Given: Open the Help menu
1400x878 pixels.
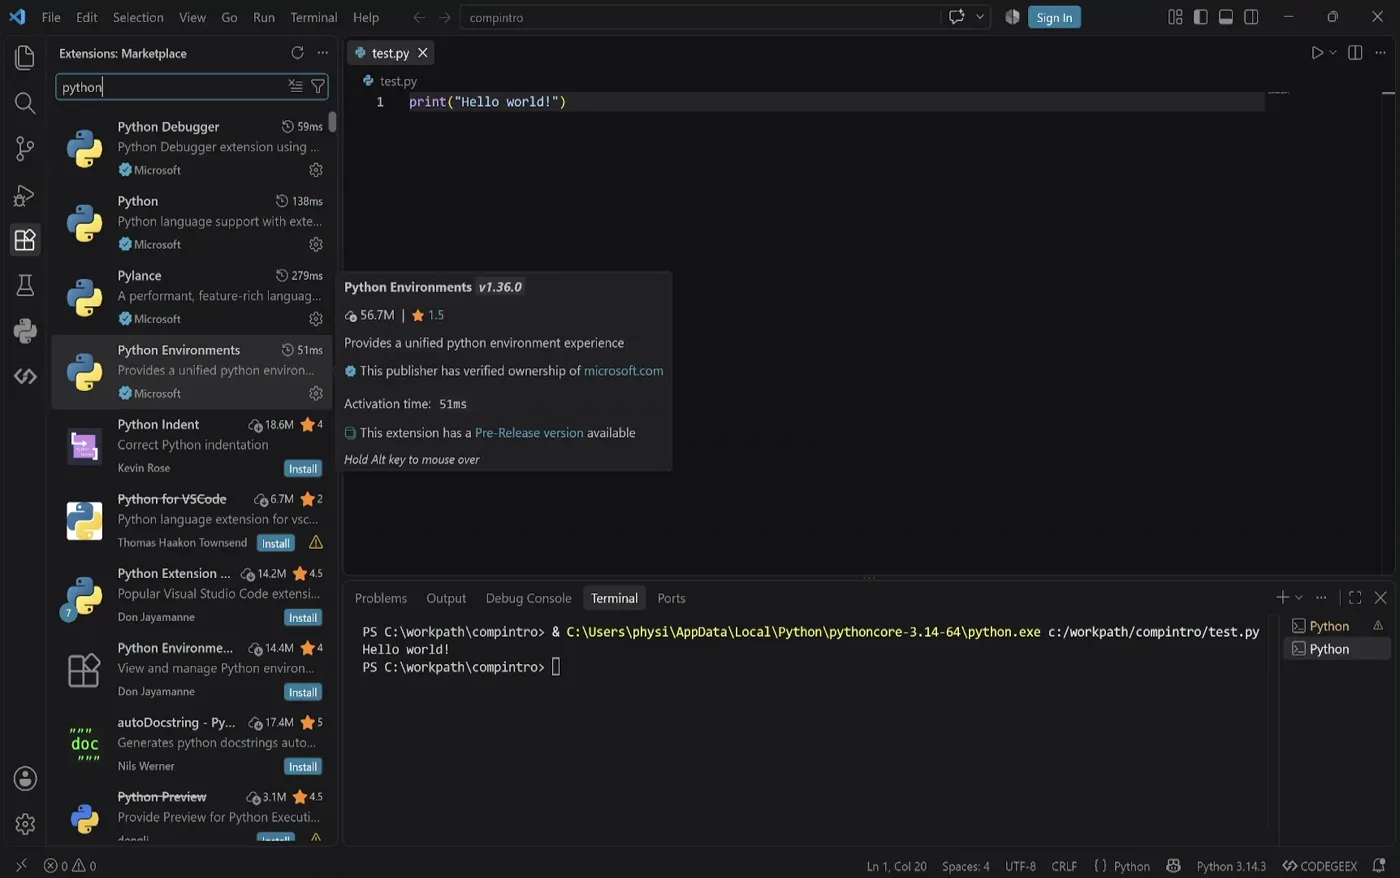Looking at the screenshot, I should 366,17.
